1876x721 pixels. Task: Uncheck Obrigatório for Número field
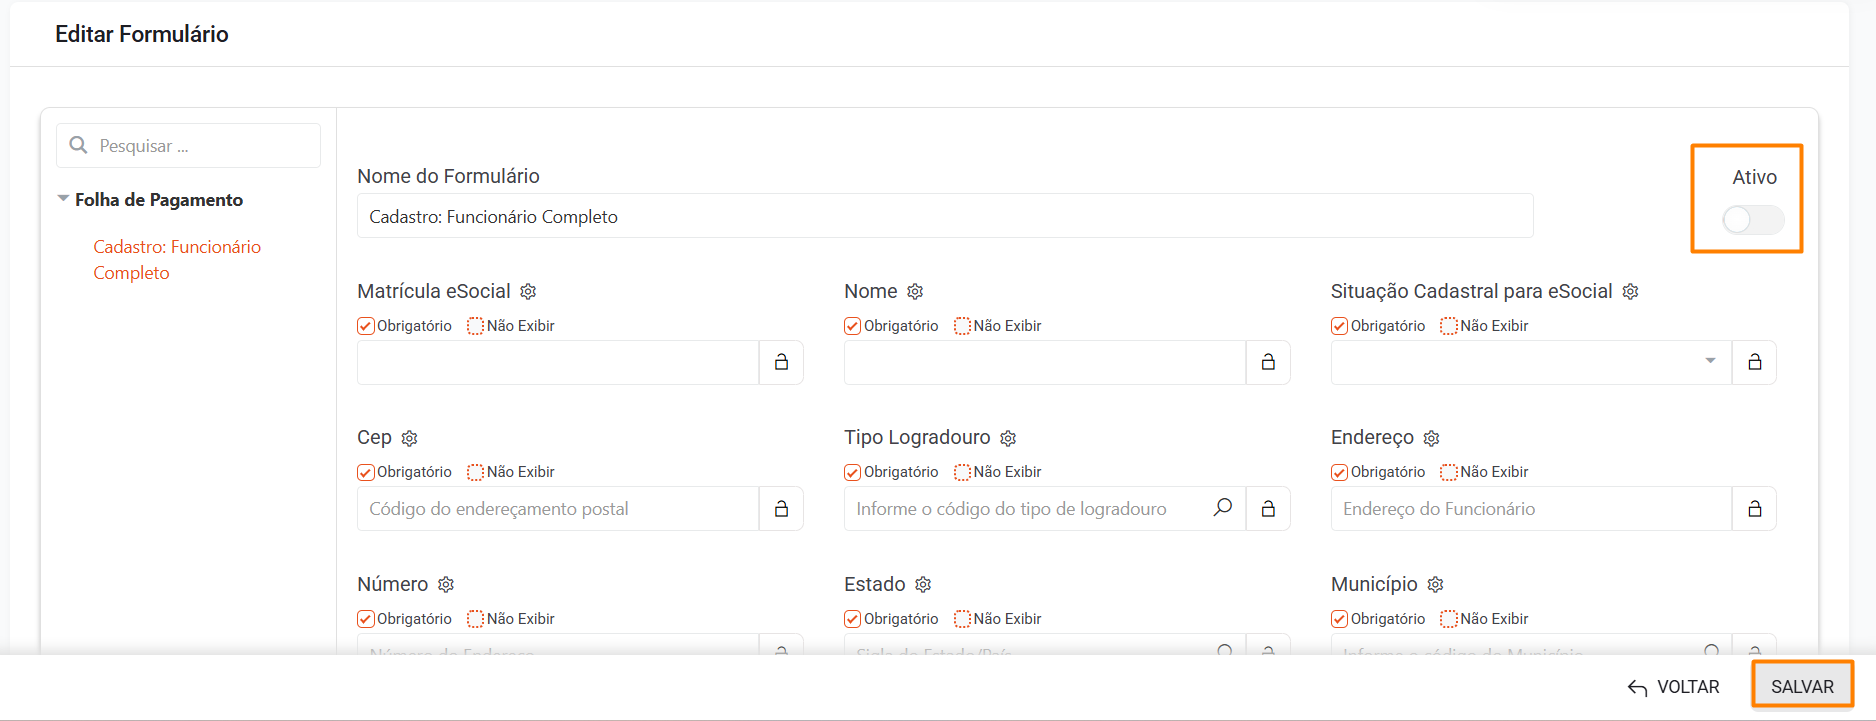[366, 619]
